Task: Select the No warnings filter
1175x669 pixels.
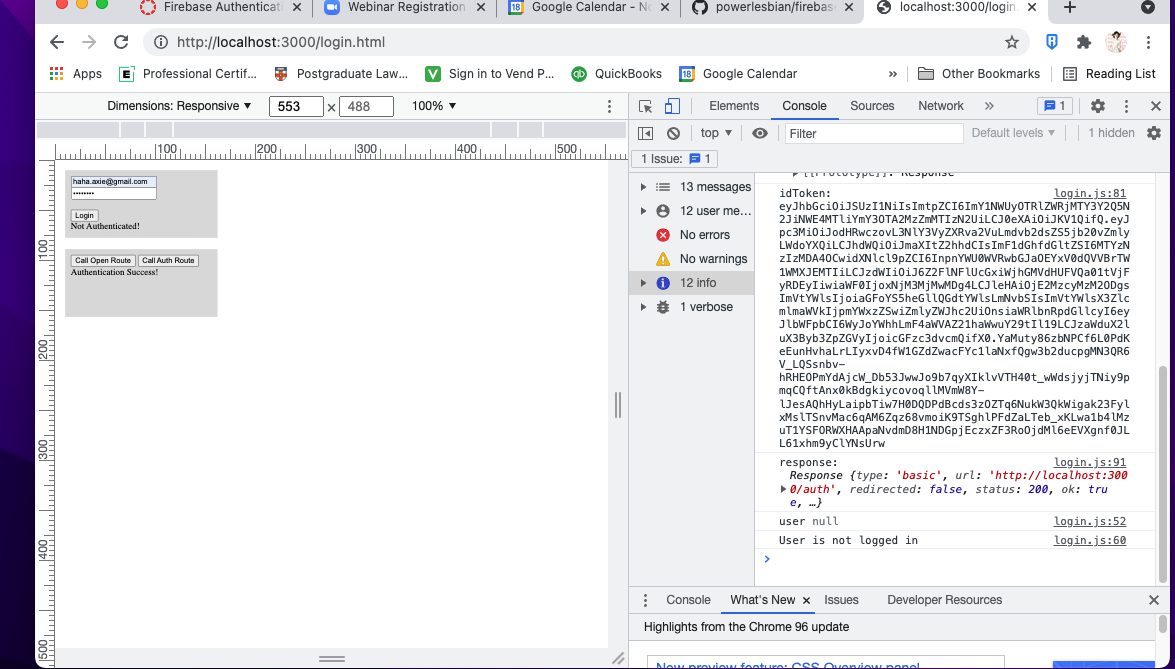Action: pyautogui.click(x=711, y=258)
